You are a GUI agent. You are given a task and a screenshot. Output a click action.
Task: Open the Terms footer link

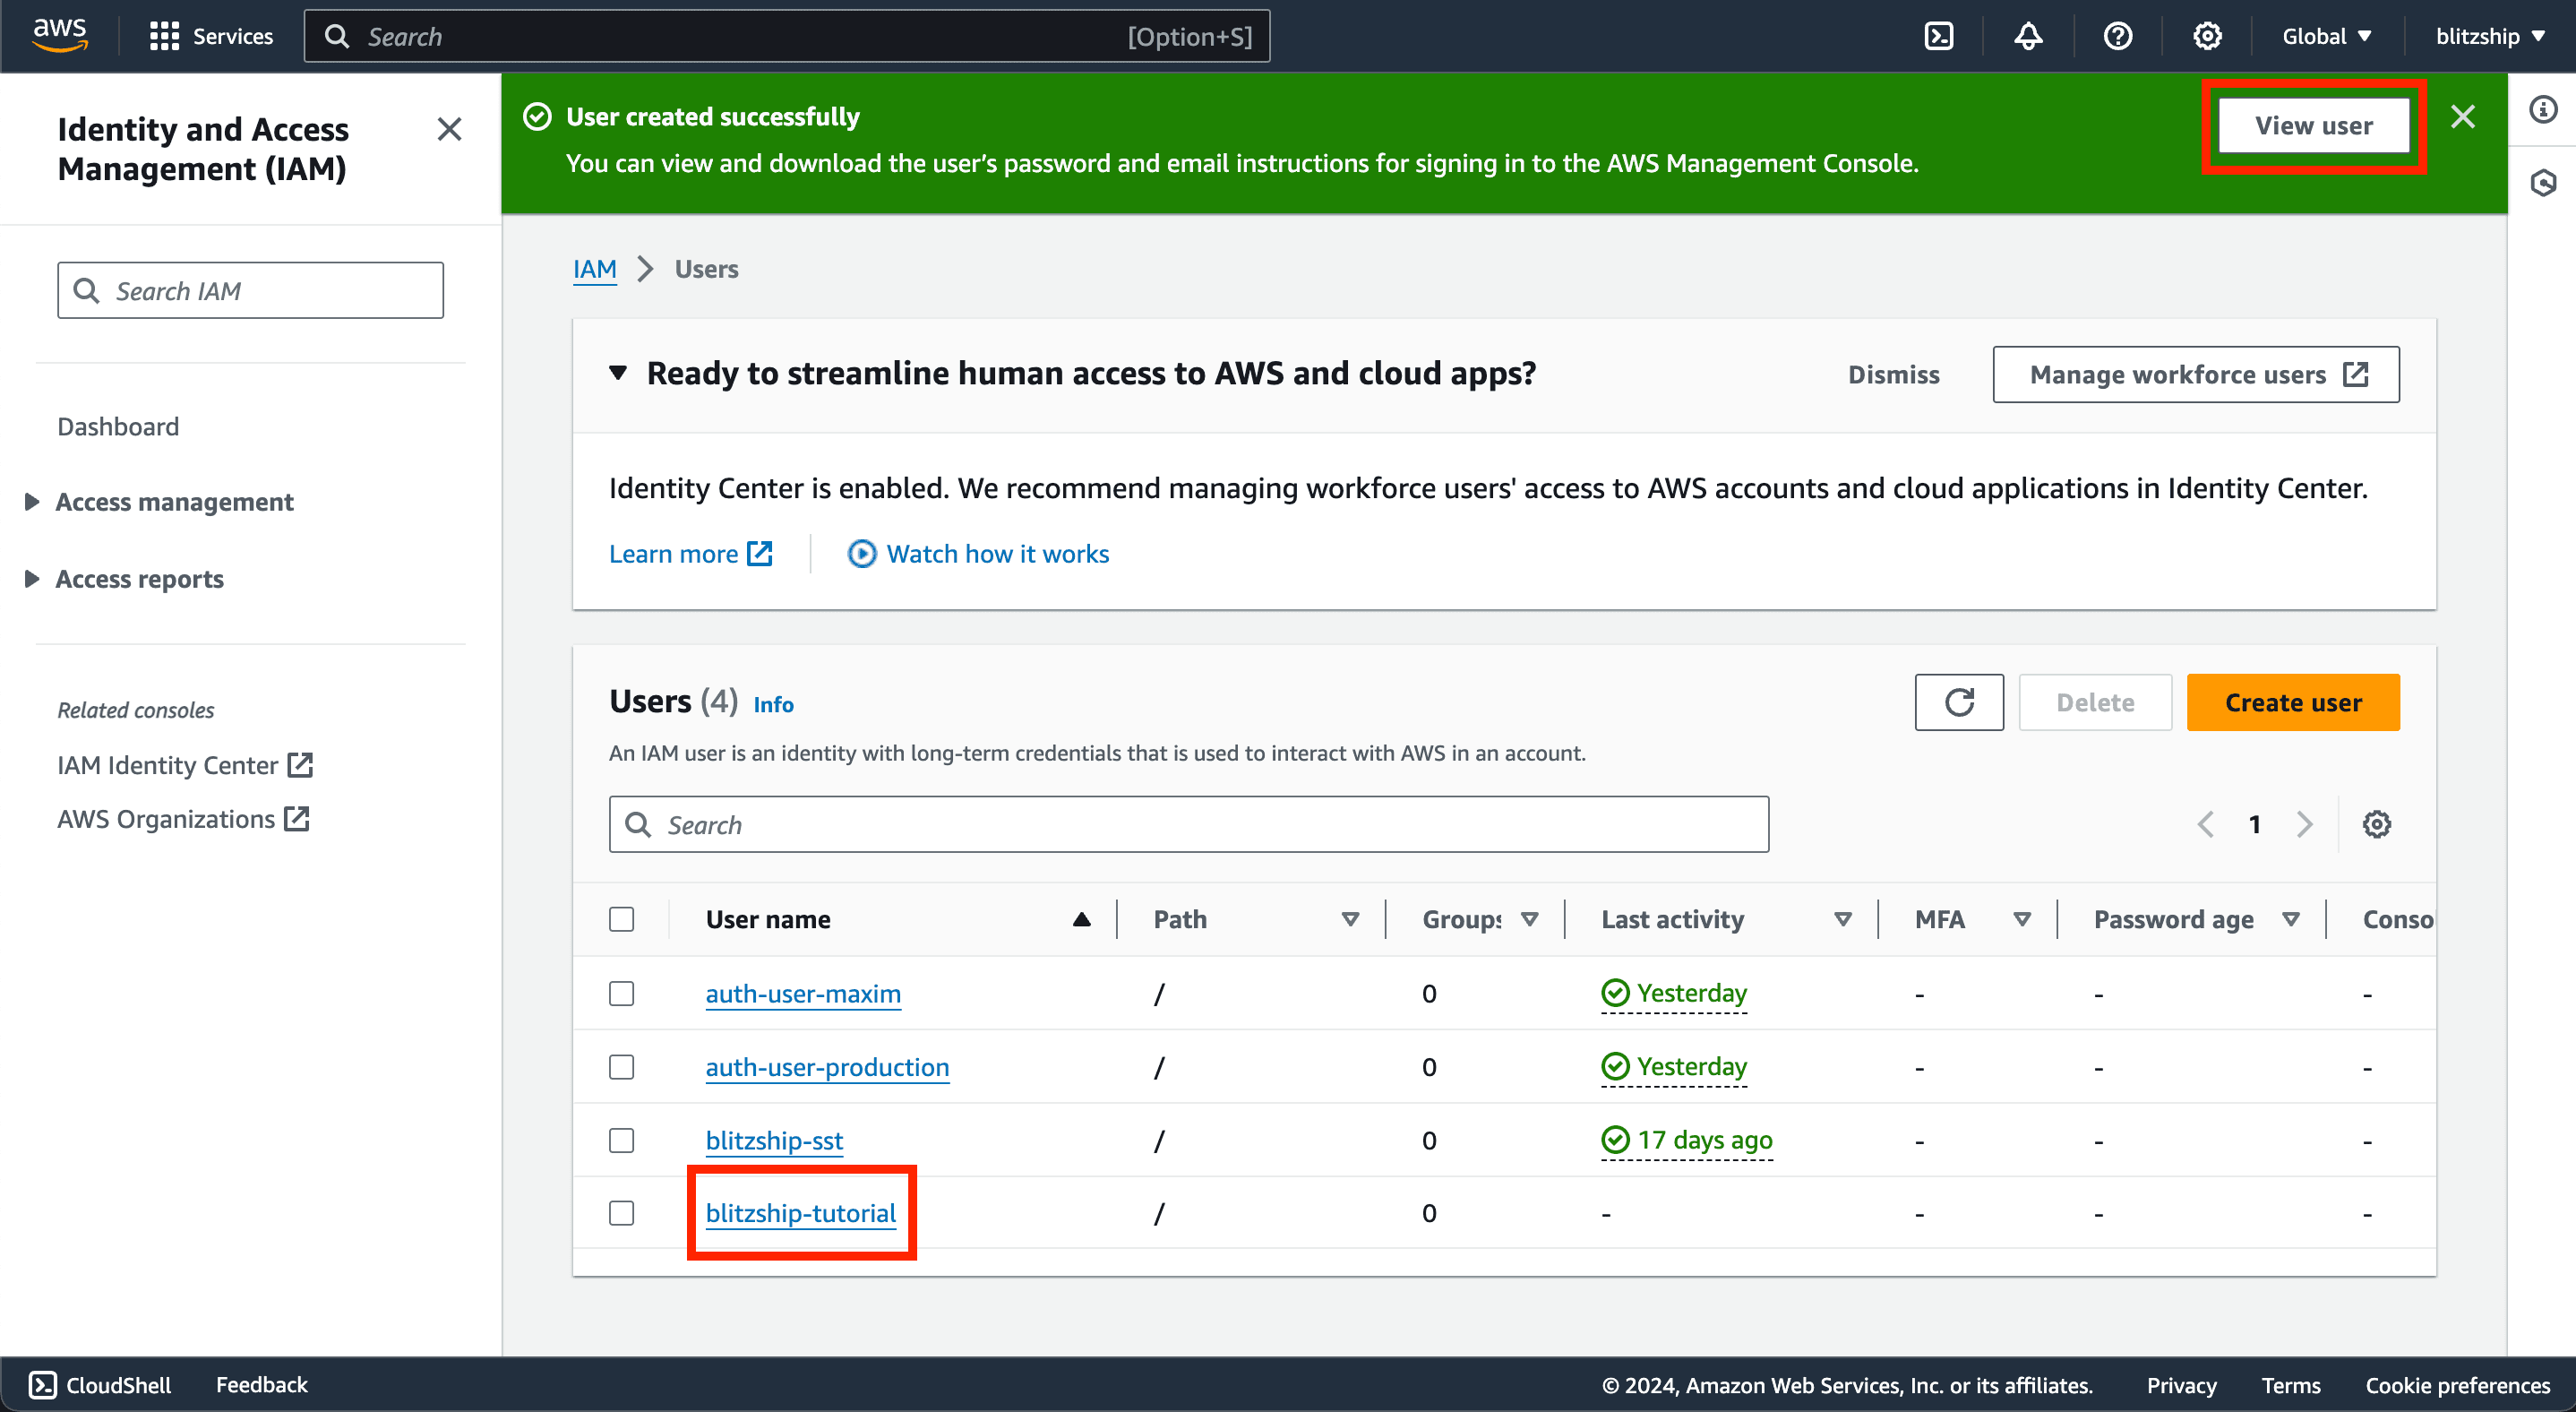2291,1385
